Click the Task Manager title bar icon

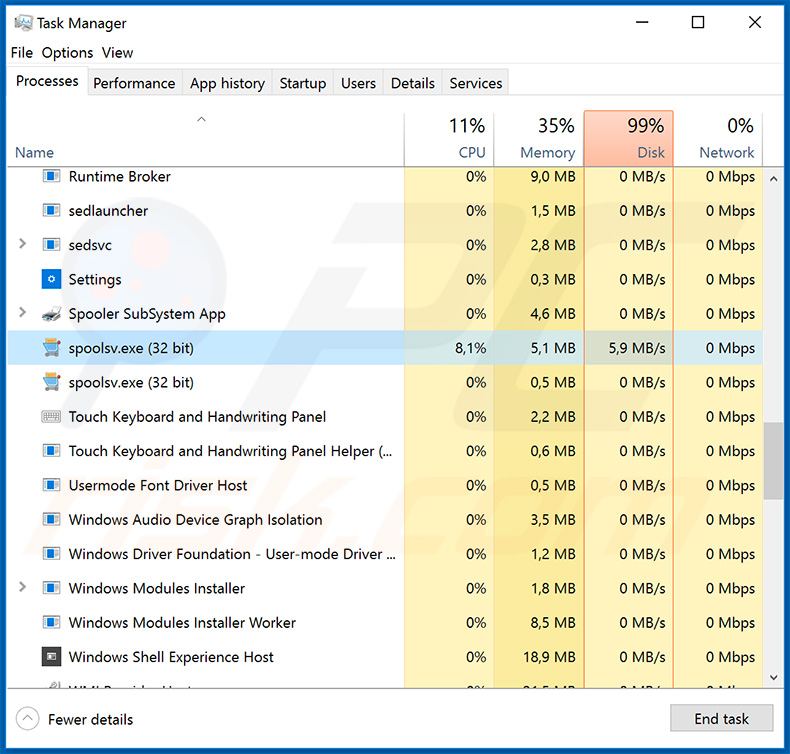(23, 23)
